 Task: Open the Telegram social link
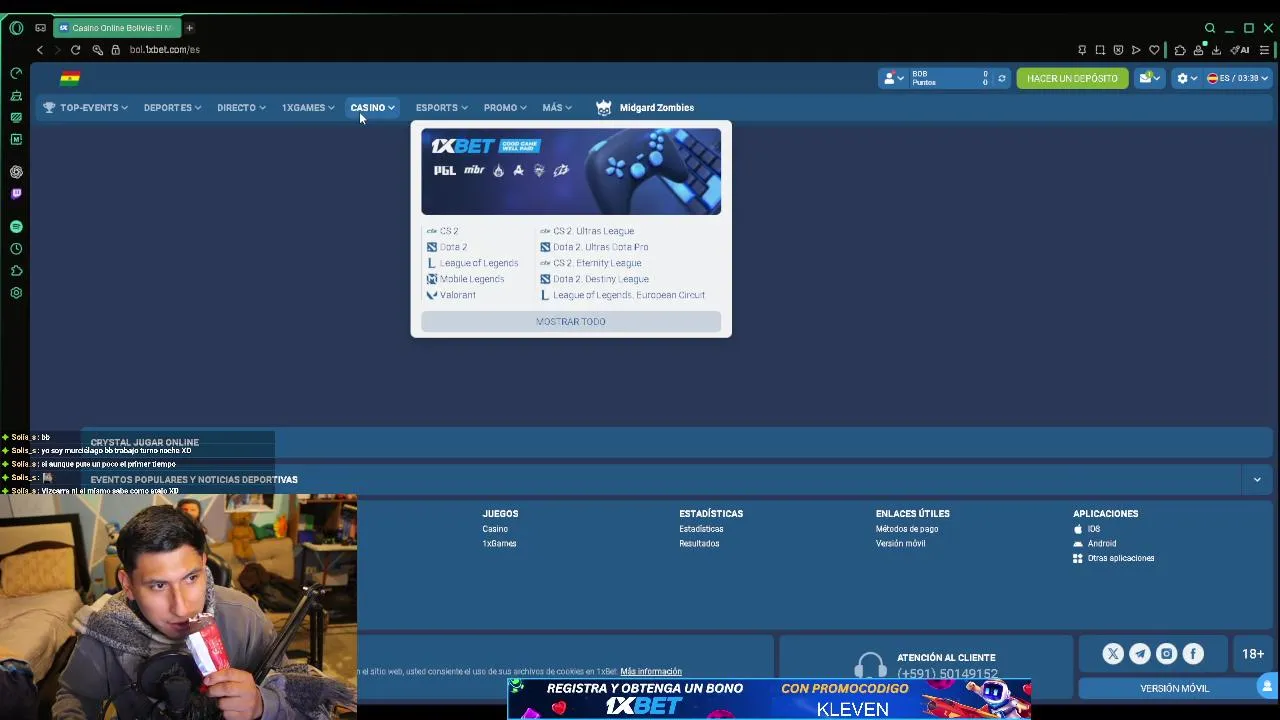tap(1140, 654)
